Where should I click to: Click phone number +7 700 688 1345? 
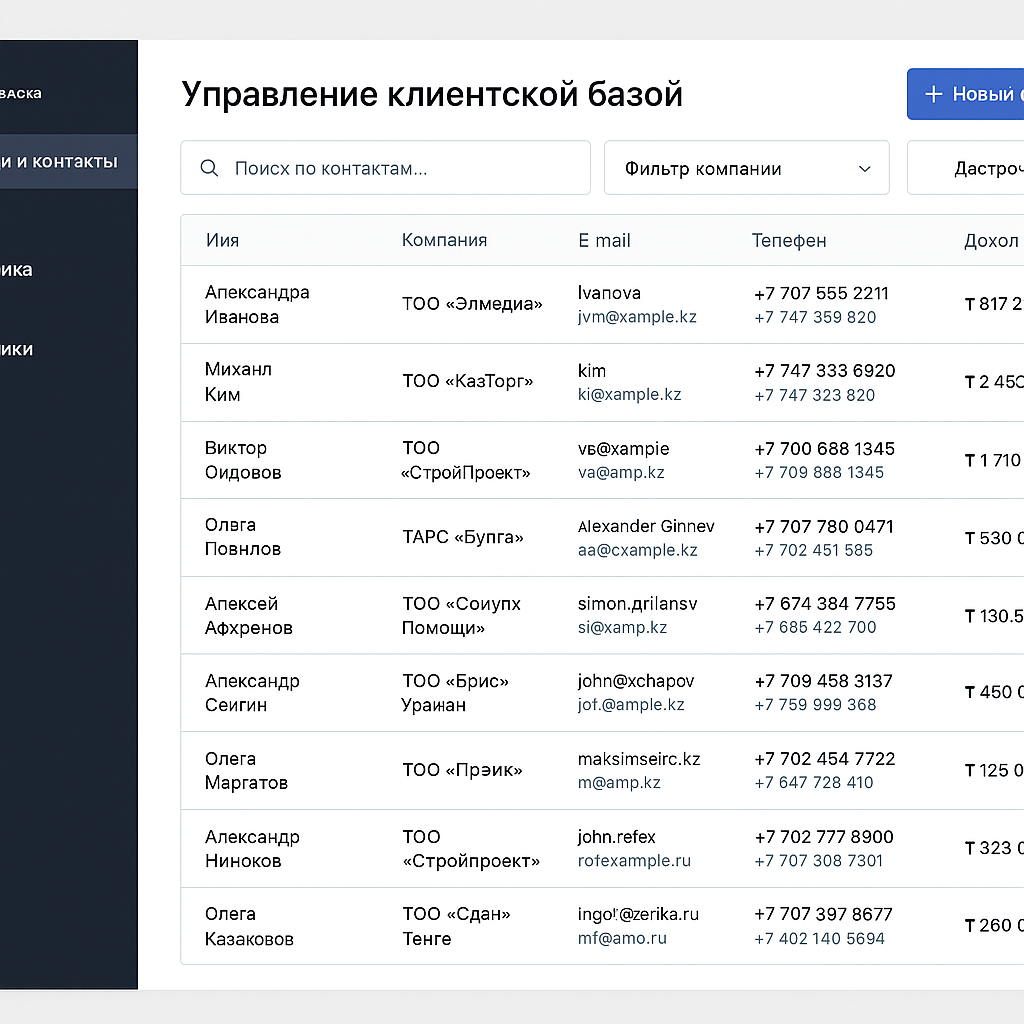[x=825, y=449]
